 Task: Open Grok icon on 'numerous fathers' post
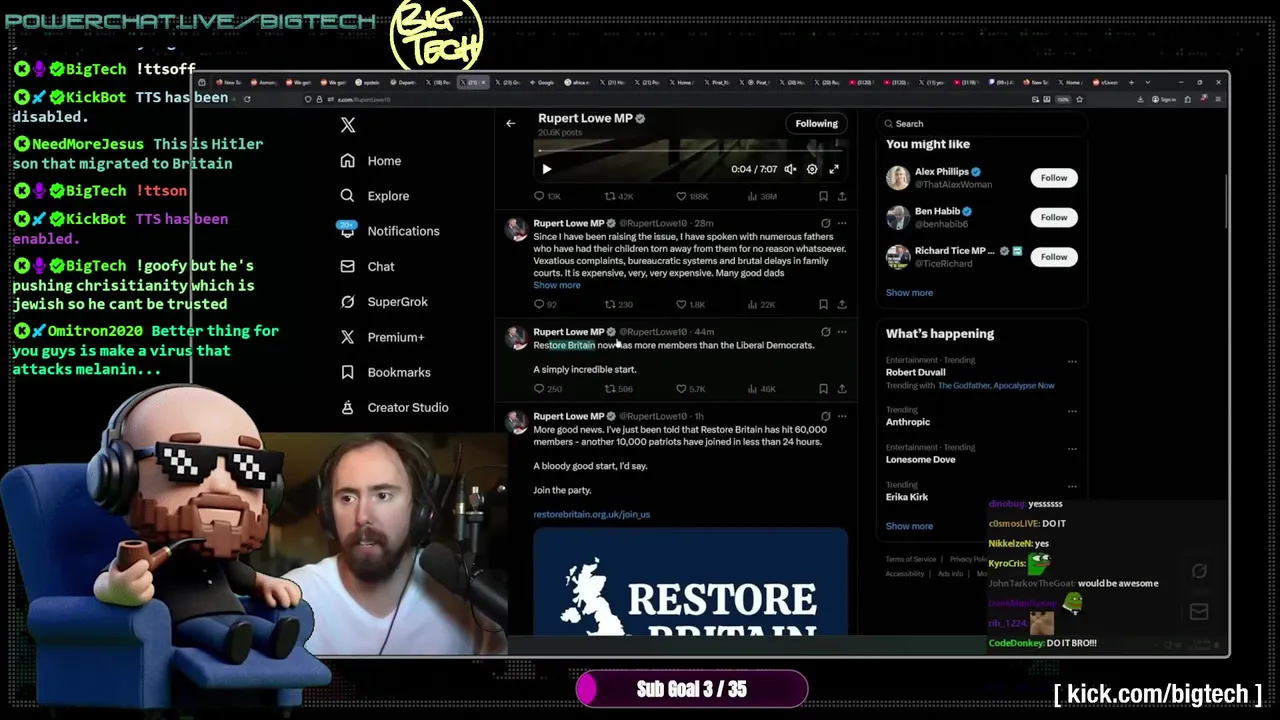coord(825,223)
